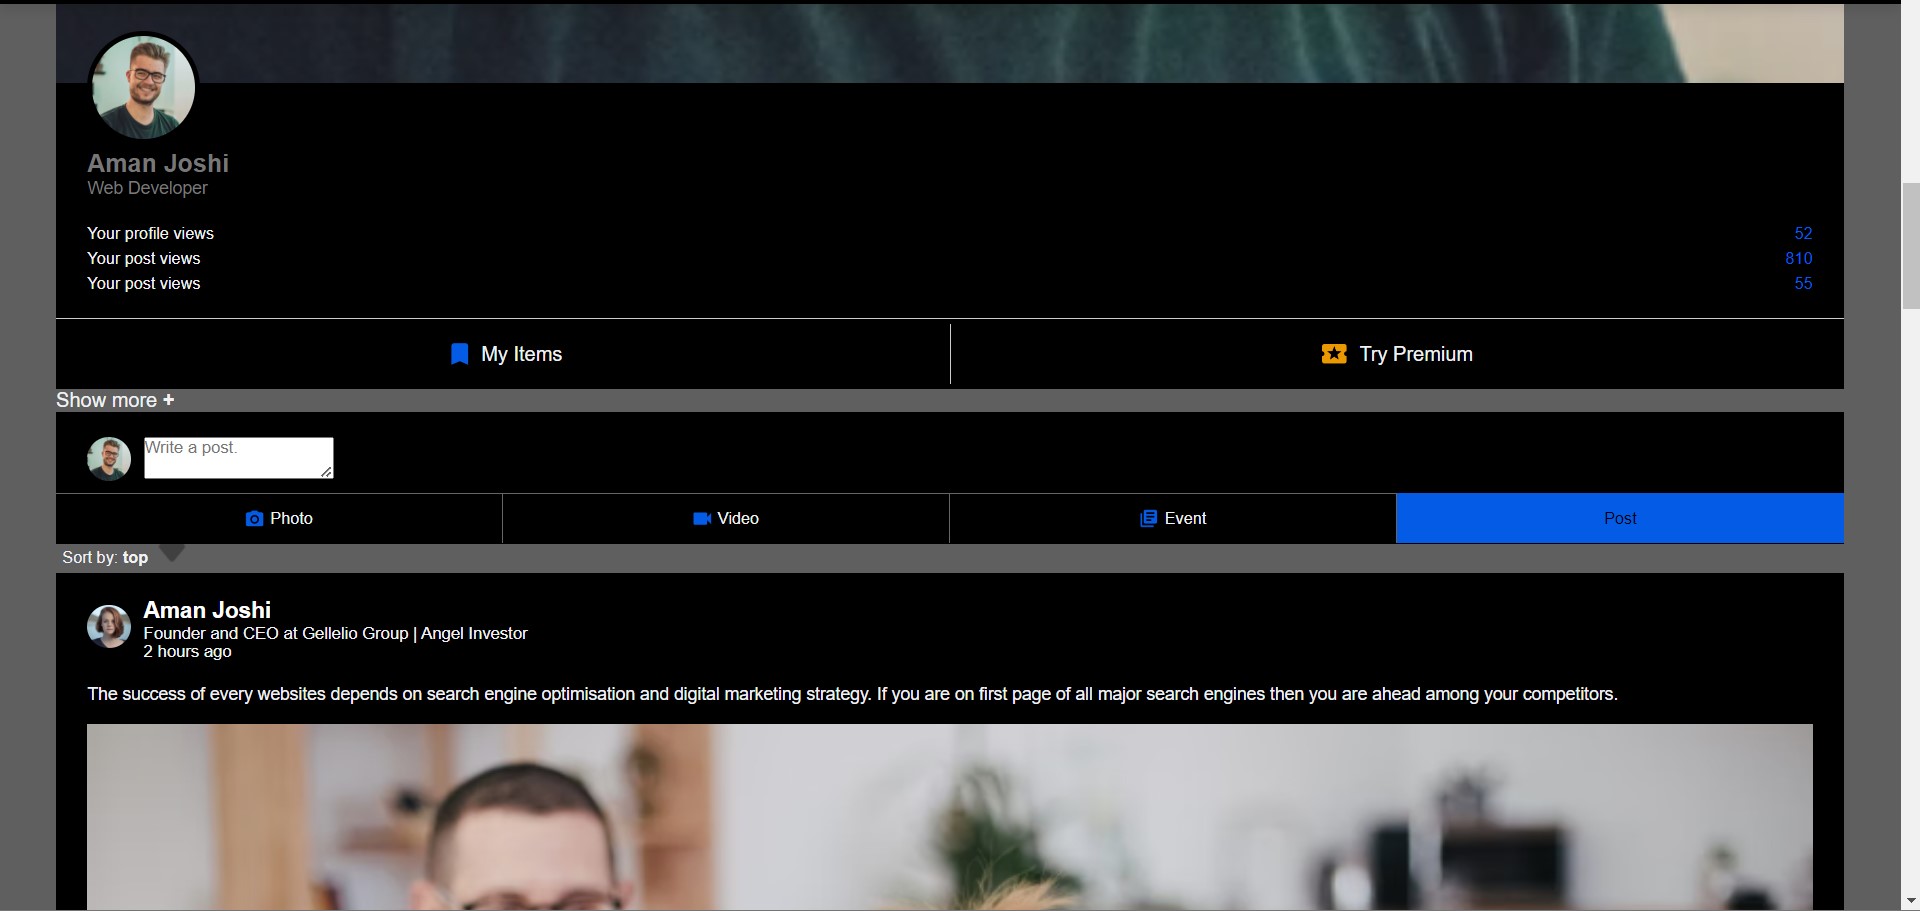Click the camera icon for Photo

click(x=254, y=518)
